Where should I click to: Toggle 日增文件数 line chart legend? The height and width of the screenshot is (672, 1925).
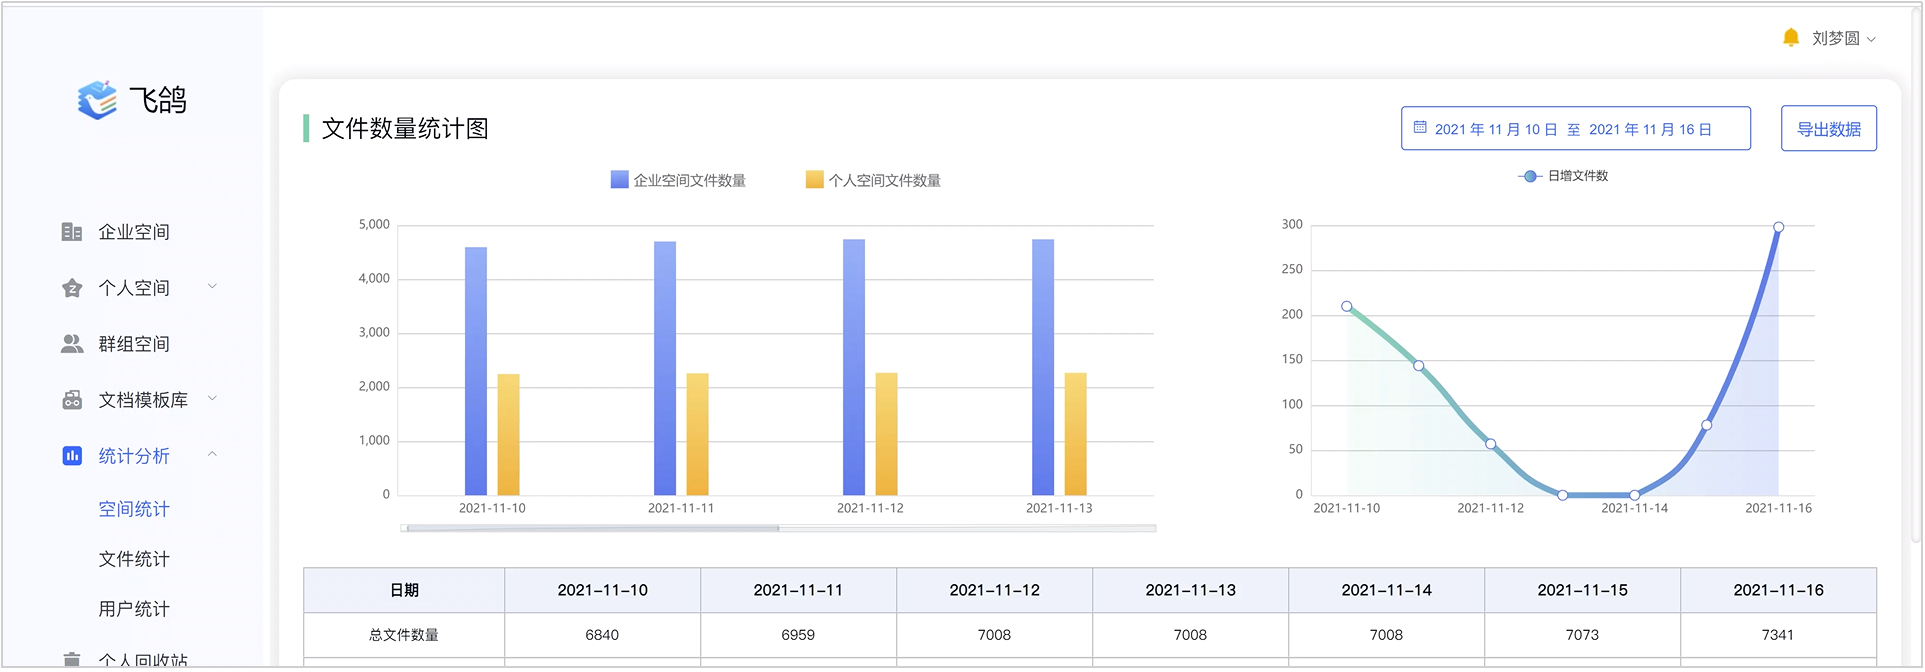pyautogui.click(x=1563, y=176)
